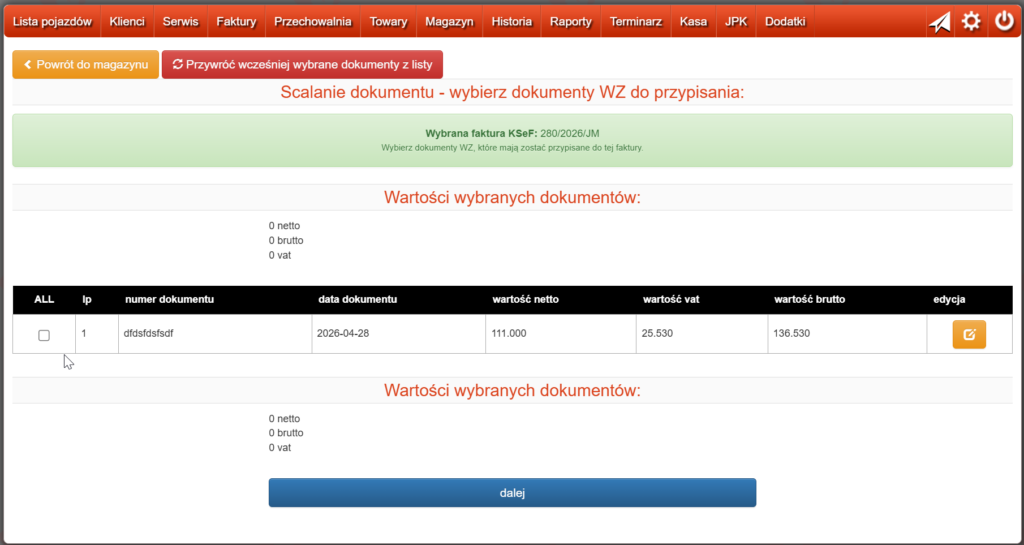Tick the checkbox for document dfdsfdsfsdf
This screenshot has height=545, width=1024.
[44, 336]
